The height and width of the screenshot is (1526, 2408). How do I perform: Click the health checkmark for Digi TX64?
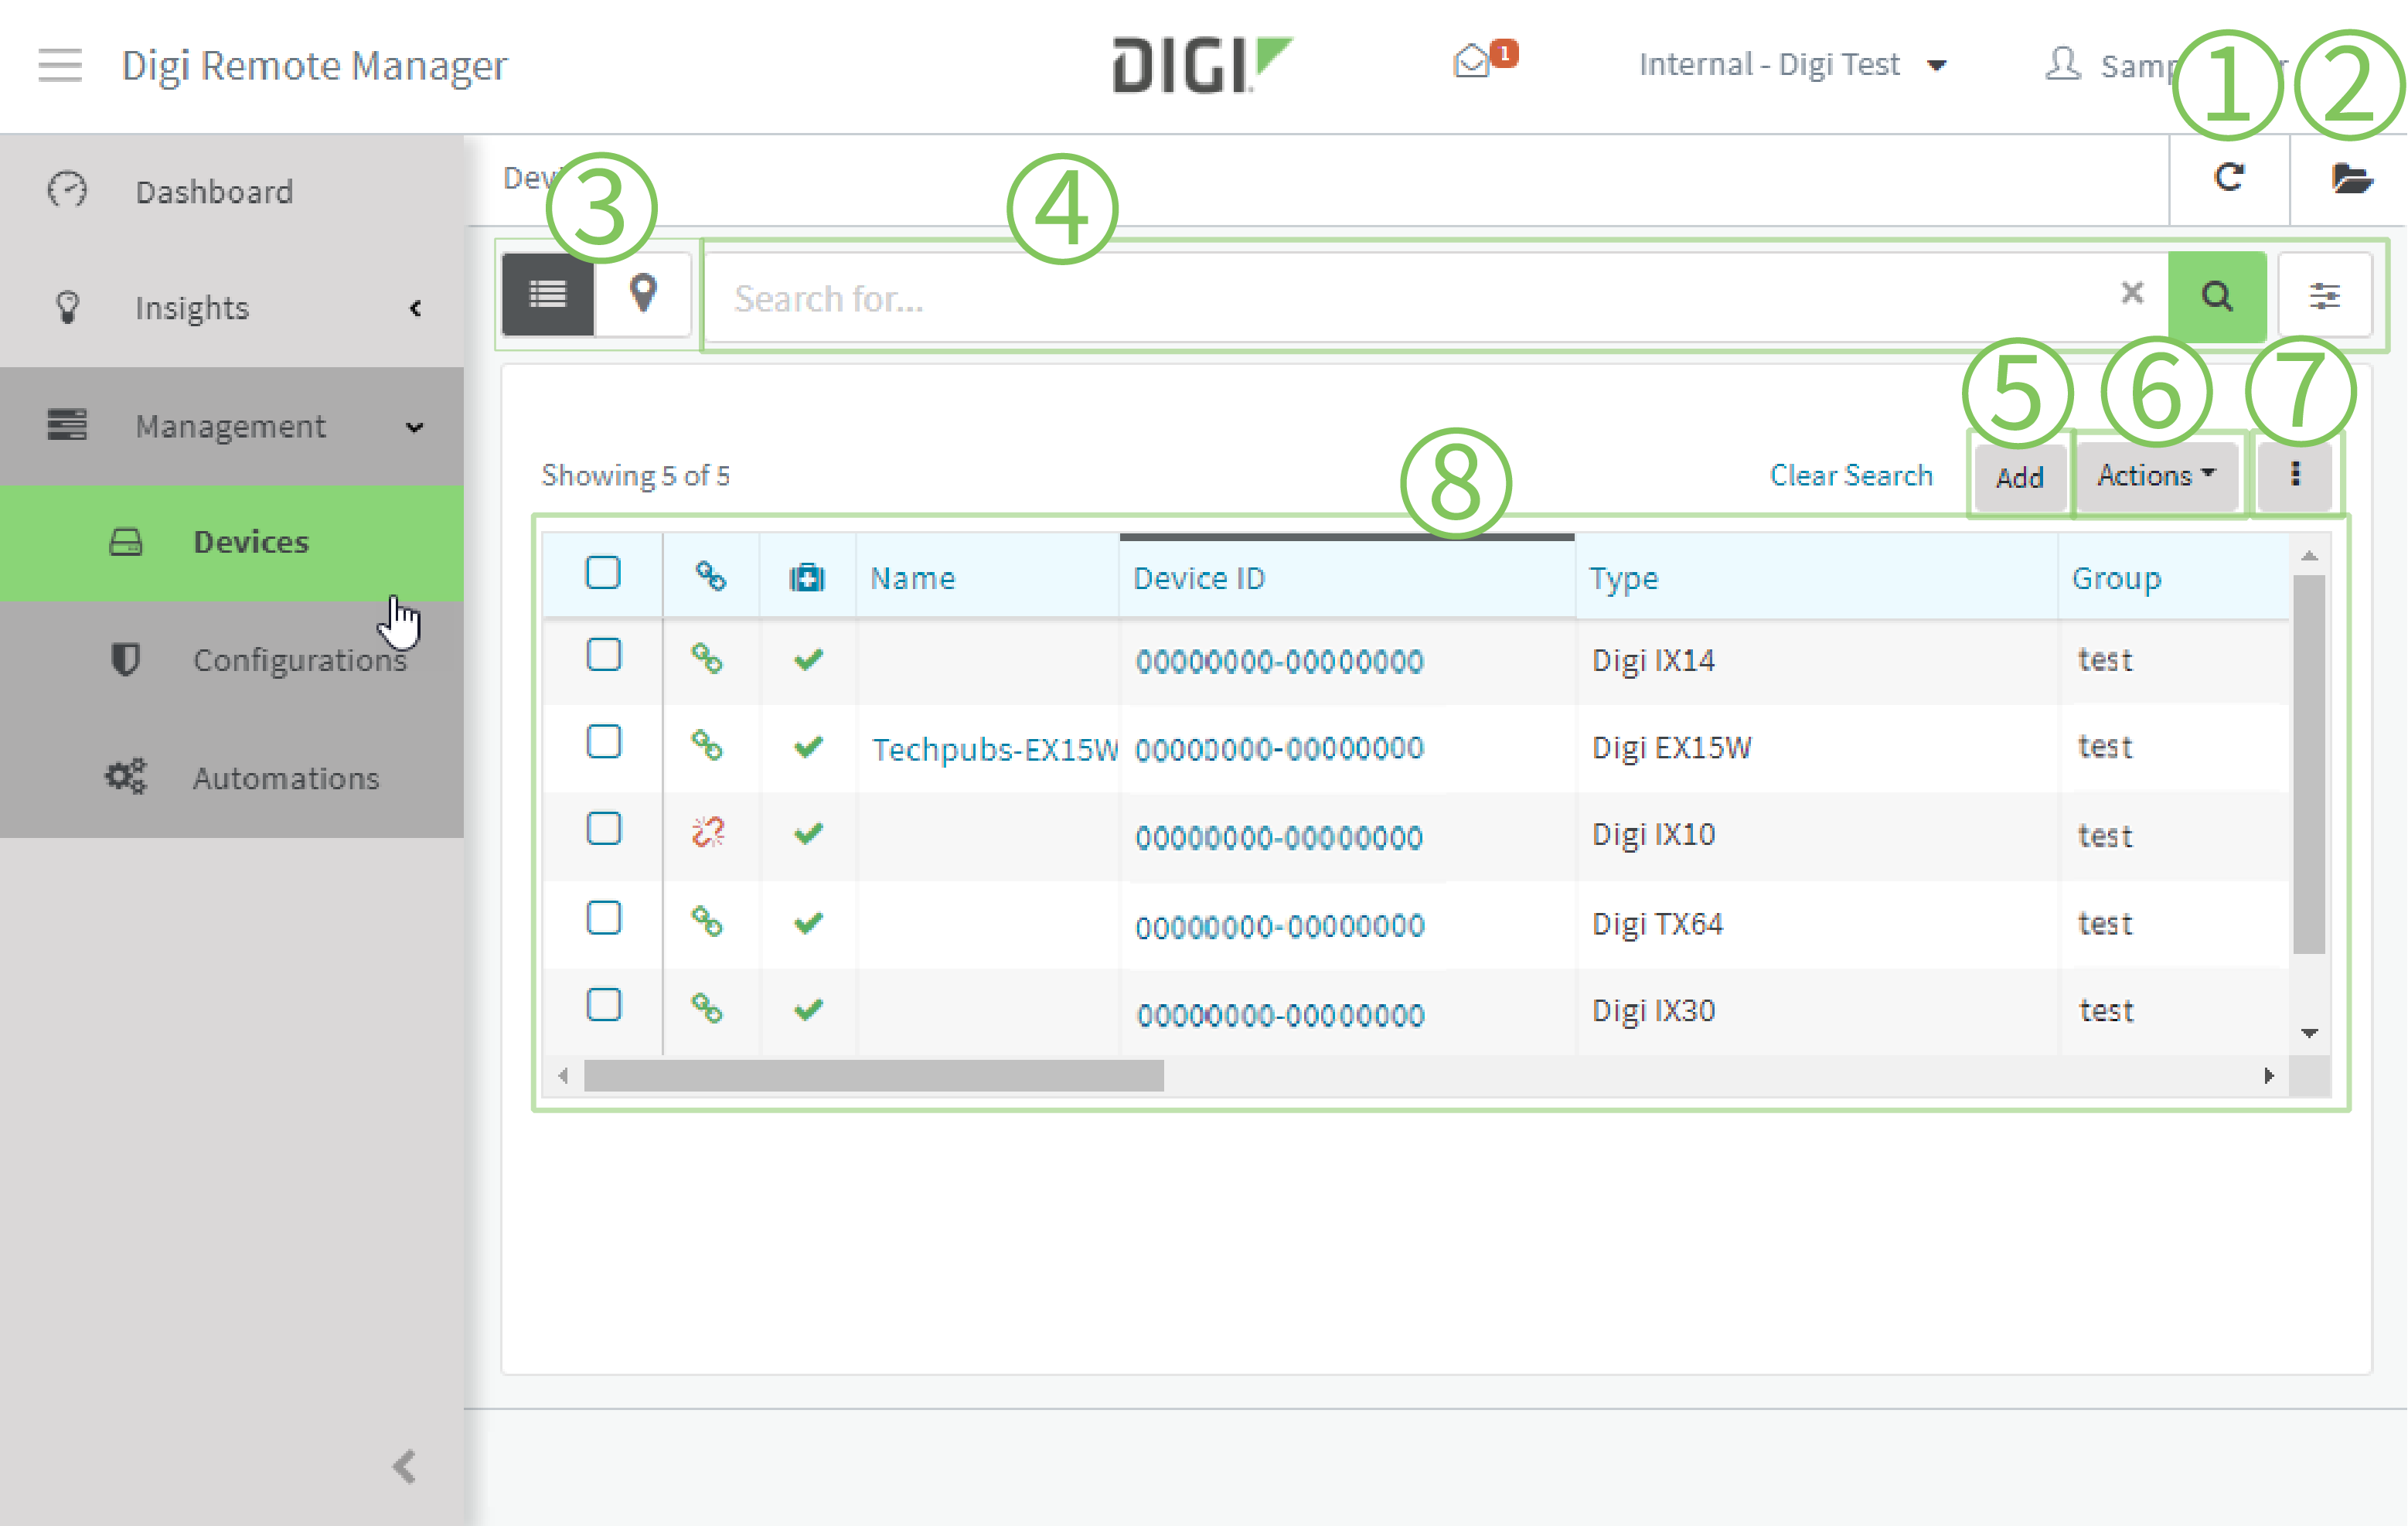point(808,923)
